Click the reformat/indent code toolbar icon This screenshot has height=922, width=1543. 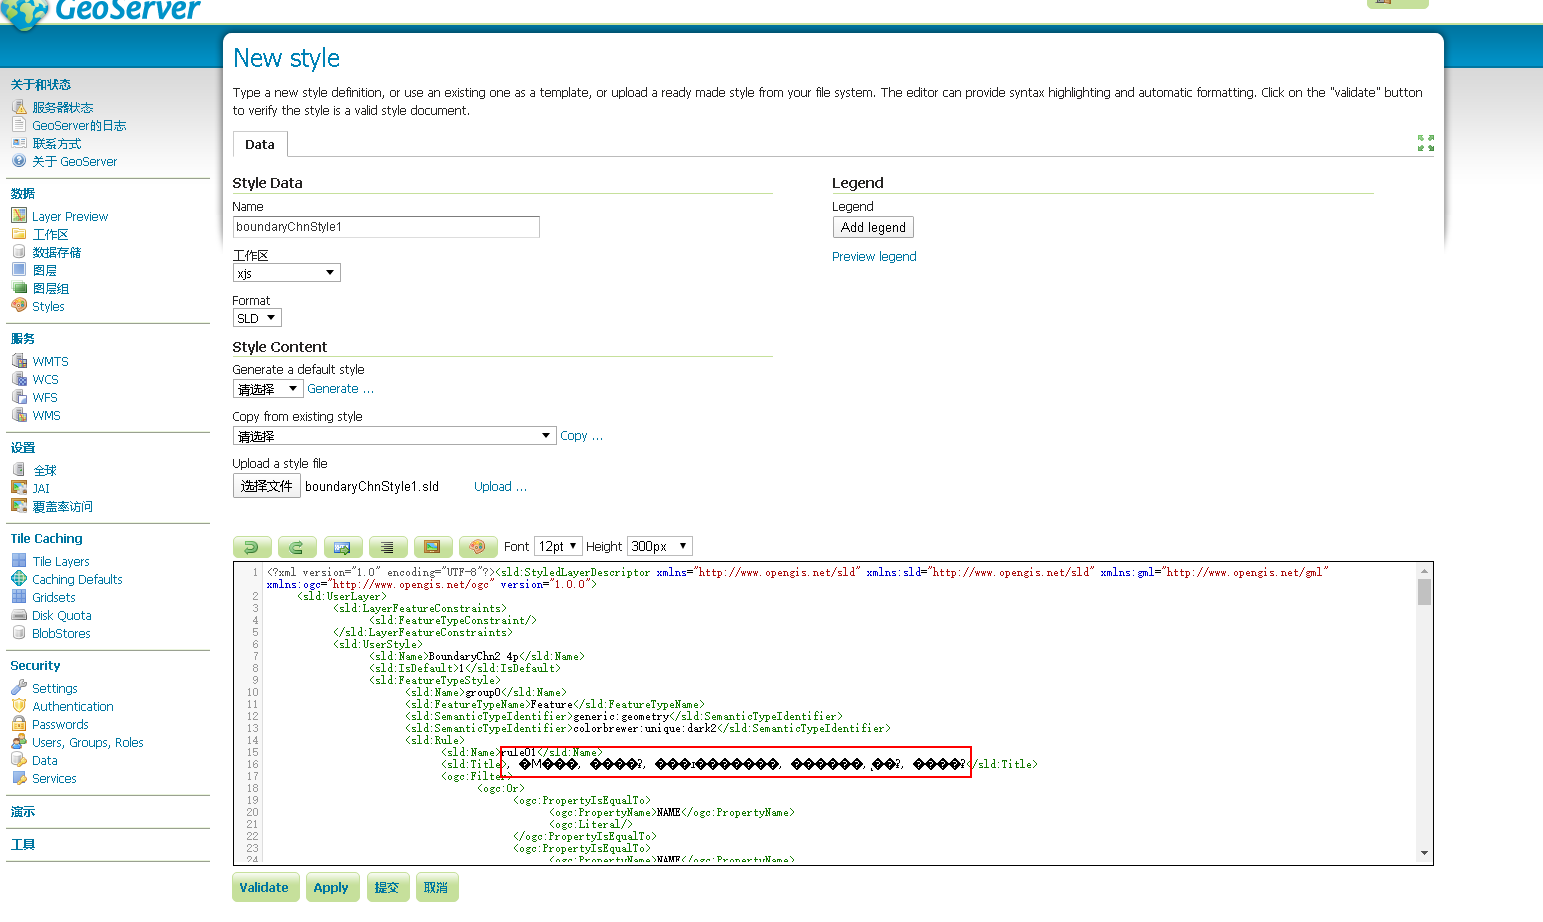click(x=387, y=547)
